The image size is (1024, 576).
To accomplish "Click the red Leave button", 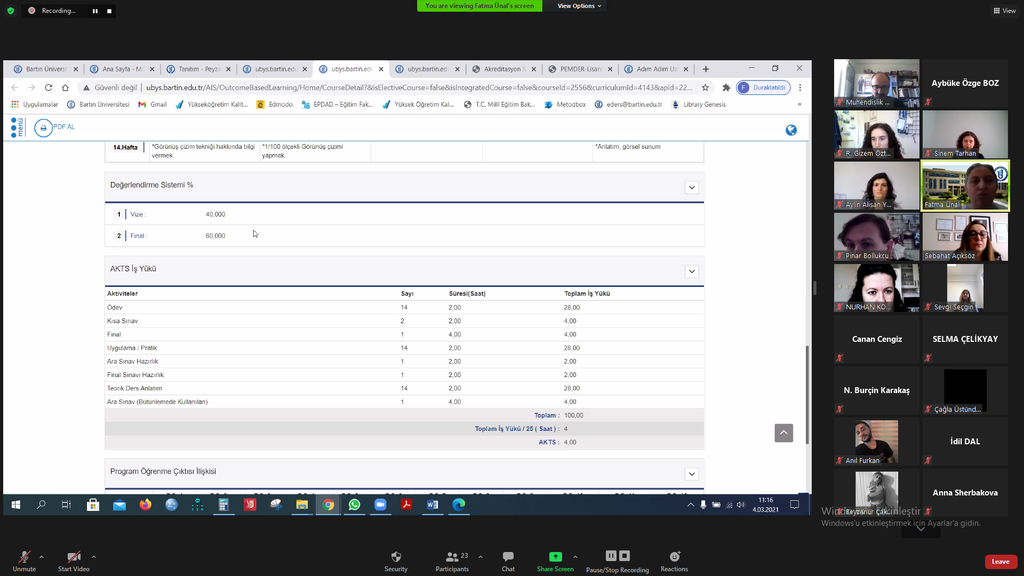I will click(x=1000, y=562).
